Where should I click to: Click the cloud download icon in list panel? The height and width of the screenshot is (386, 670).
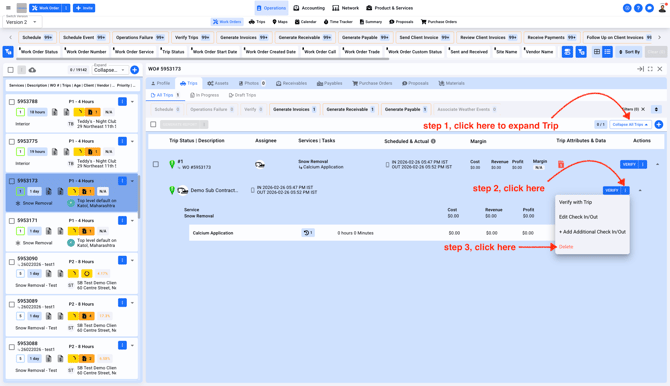[x=32, y=70]
